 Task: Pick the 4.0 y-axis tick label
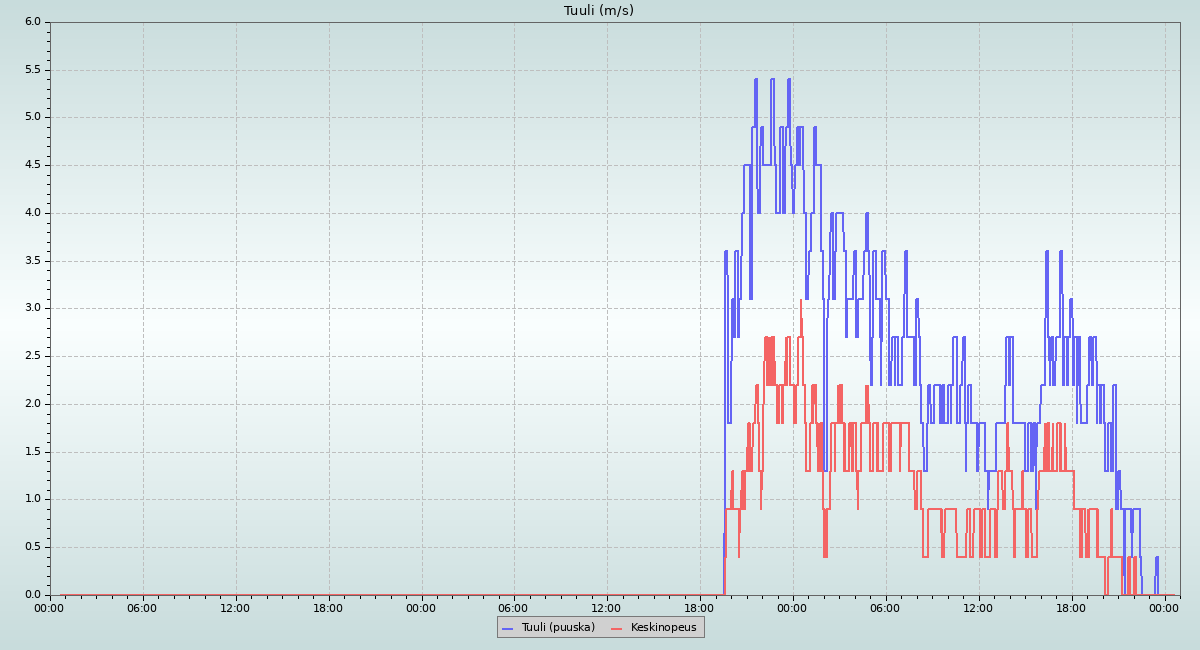click(33, 213)
